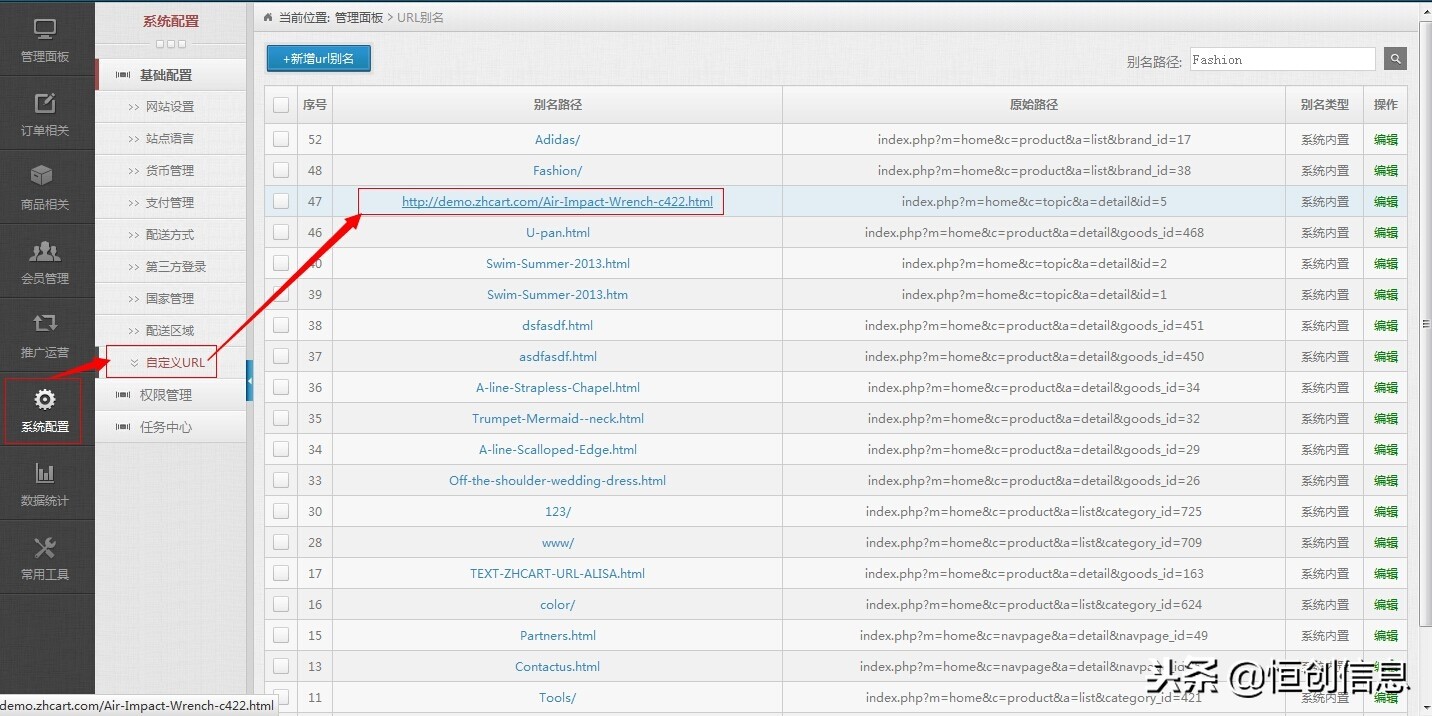This screenshot has height=716, width=1432.
Task: Click the +新增url别名 button
Action: (319, 59)
